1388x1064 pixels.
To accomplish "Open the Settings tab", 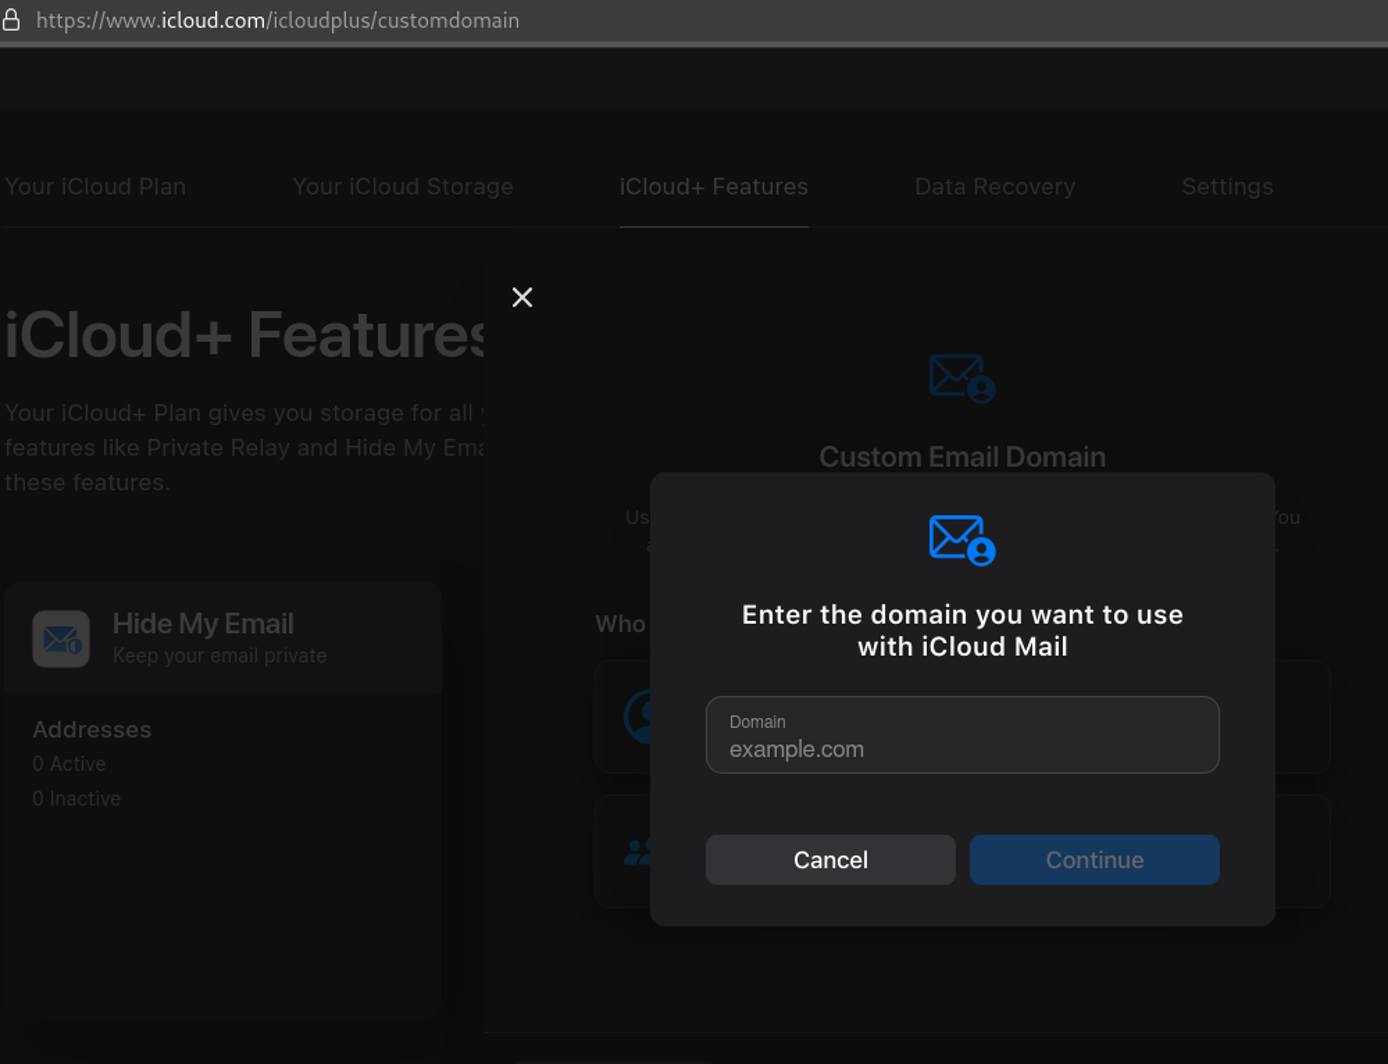I will click(x=1227, y=186).
